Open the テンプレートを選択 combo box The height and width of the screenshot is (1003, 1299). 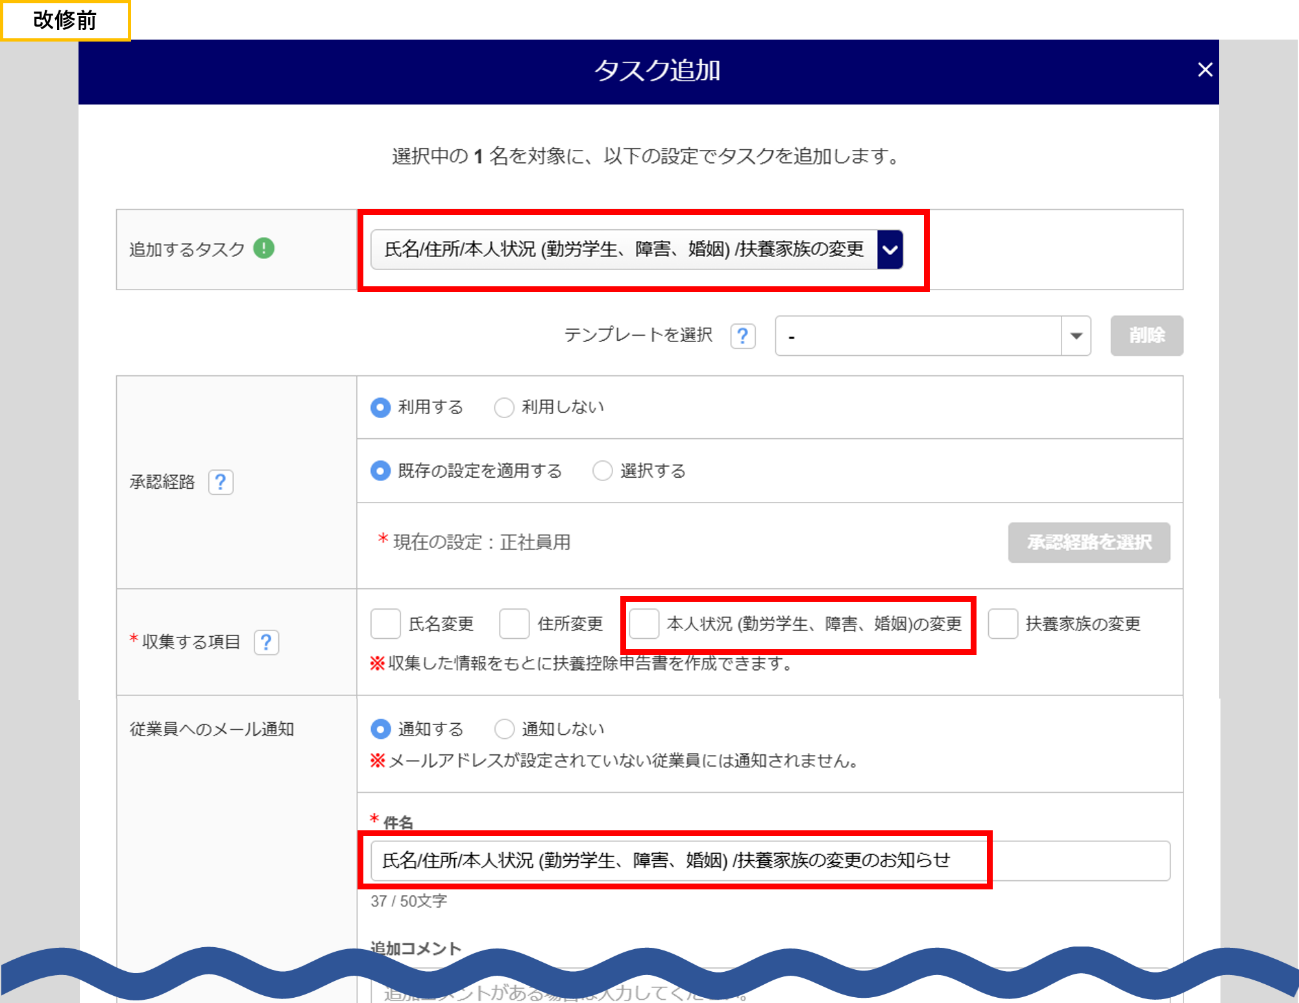point(918,336)
